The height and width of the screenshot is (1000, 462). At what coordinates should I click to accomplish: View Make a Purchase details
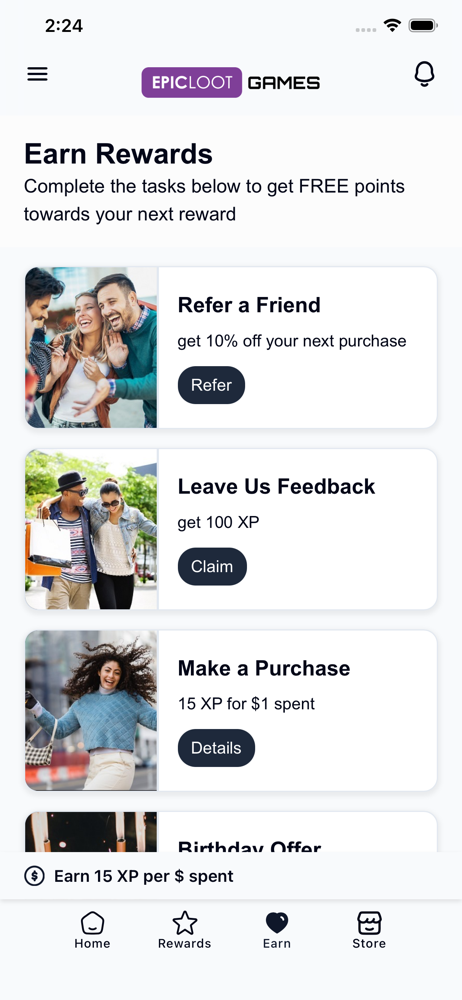[x=216, y=747]
